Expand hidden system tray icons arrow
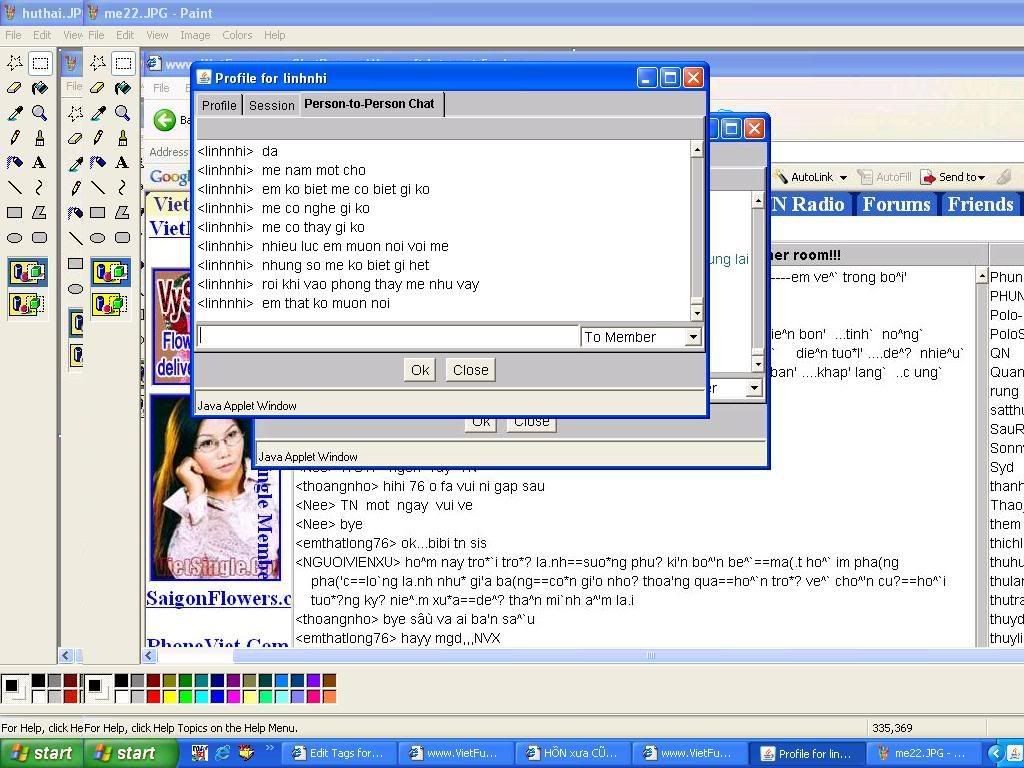This screenshot has width=1024, height=768. [994, 753]
